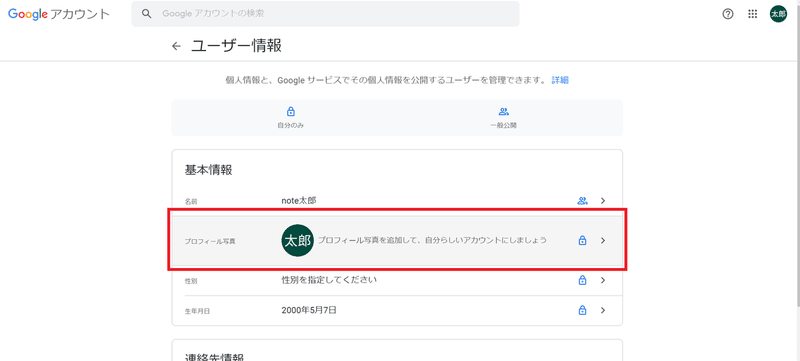The width and height of the screenshot is (800, 361).
Task: Click the people icon in 名前 row
Action: point(582,200)
